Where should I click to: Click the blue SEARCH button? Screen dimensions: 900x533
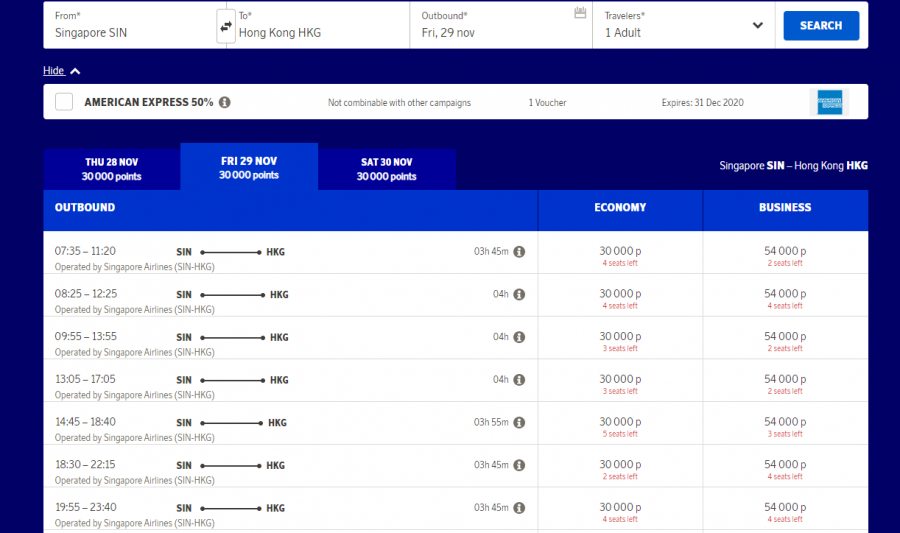click(x=820, y=26)
